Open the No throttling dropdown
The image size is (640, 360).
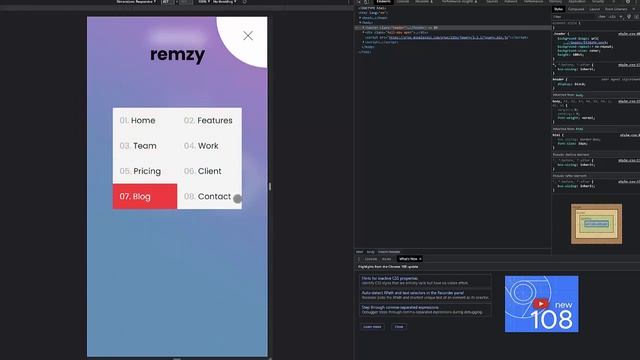pos(224,2)
